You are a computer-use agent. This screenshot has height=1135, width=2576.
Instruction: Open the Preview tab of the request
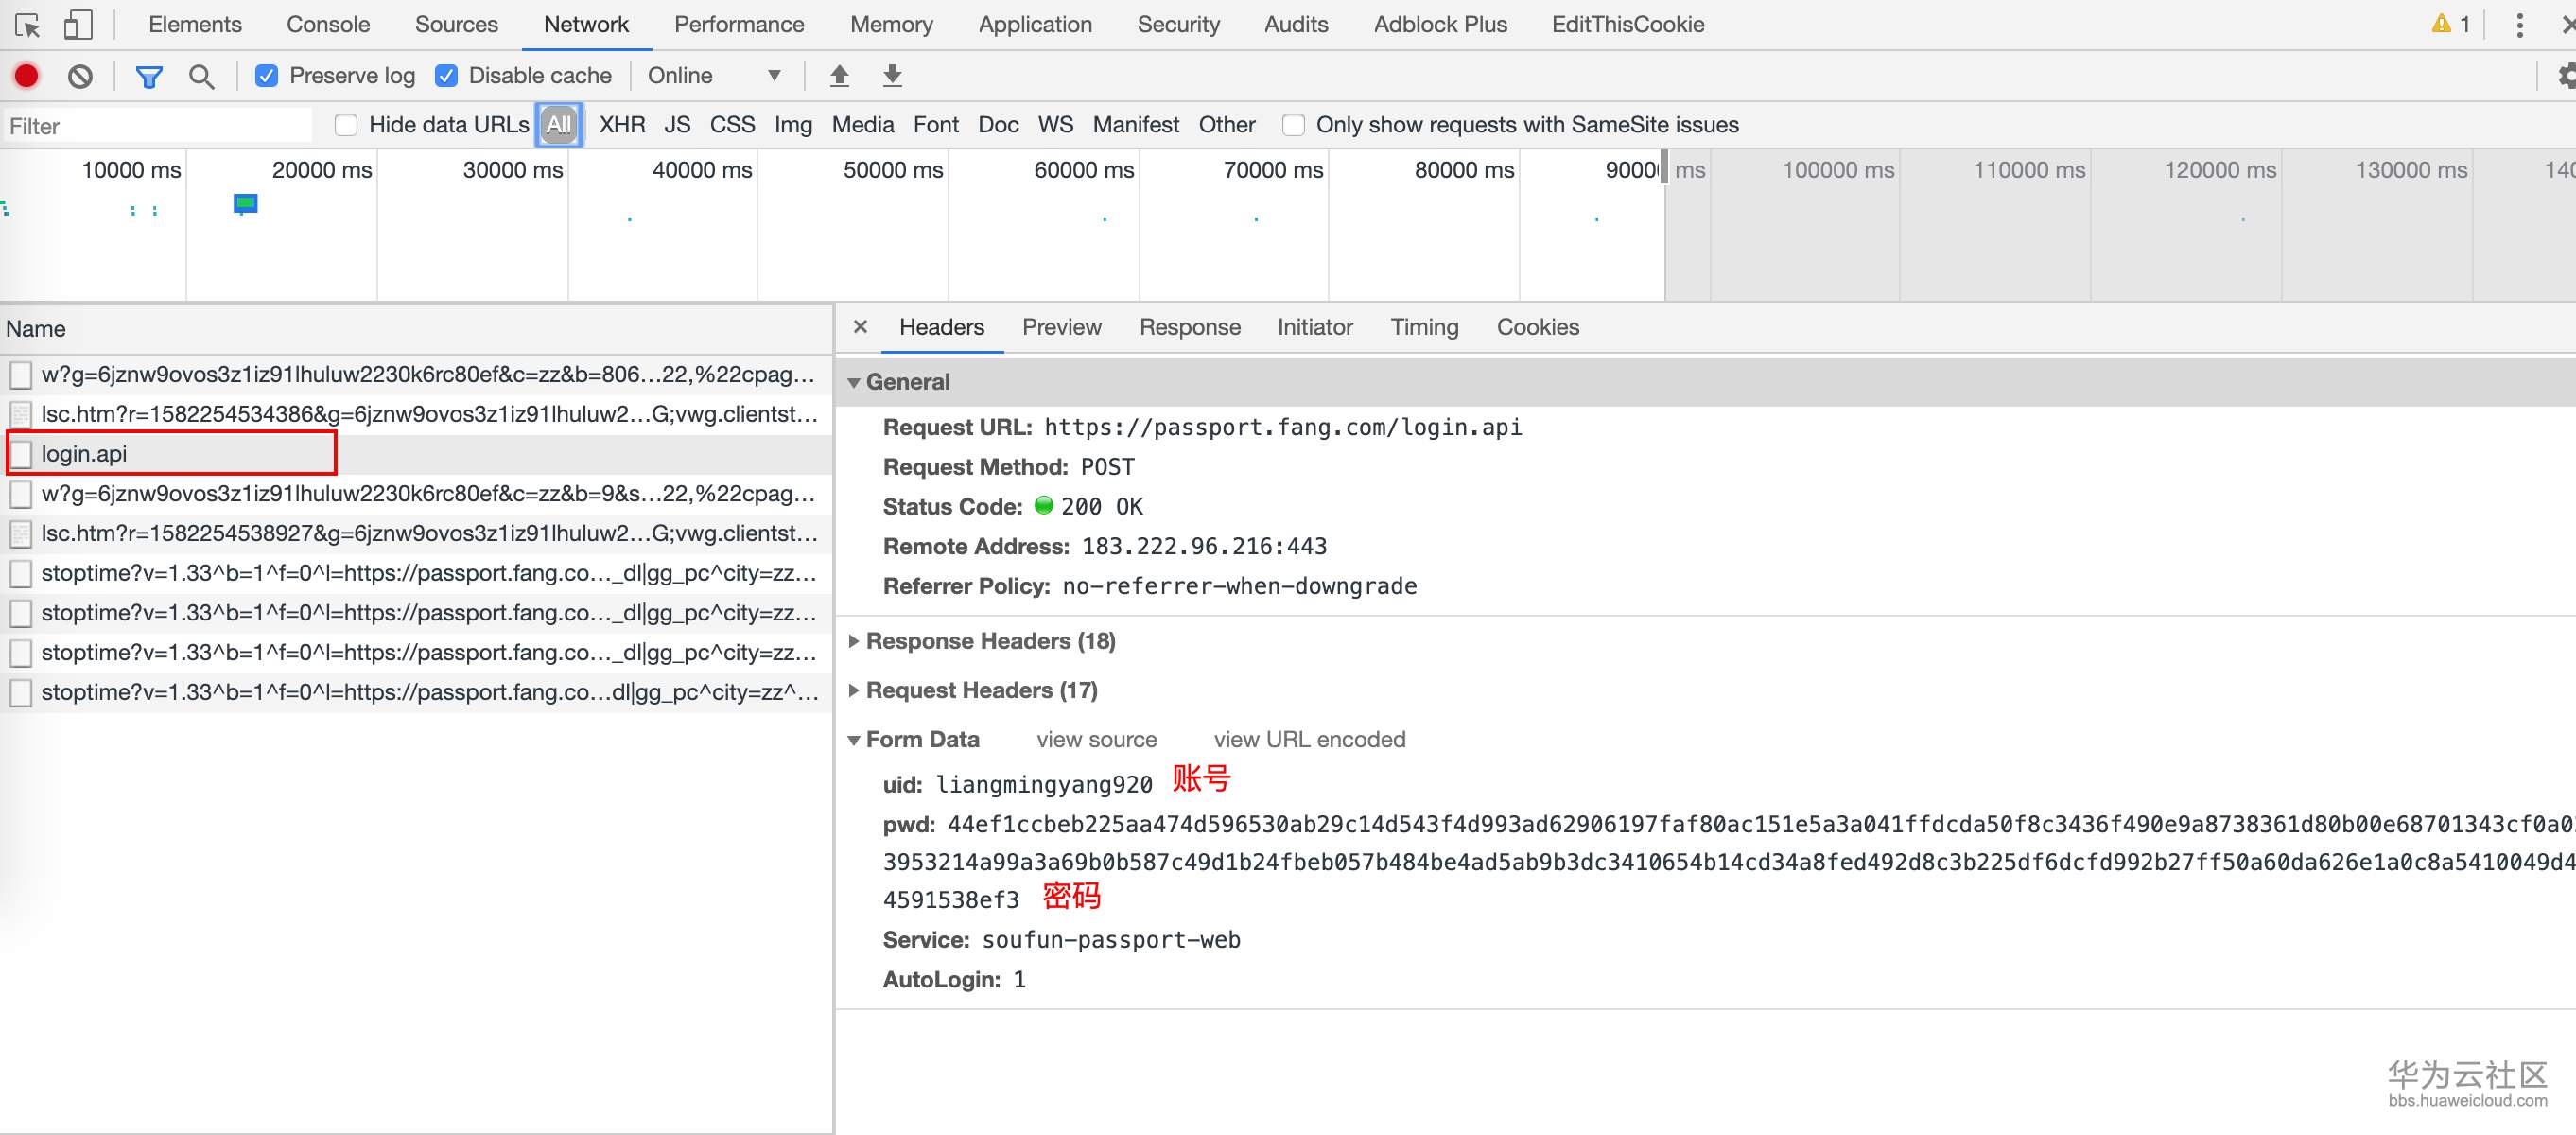coord(1061,327)
